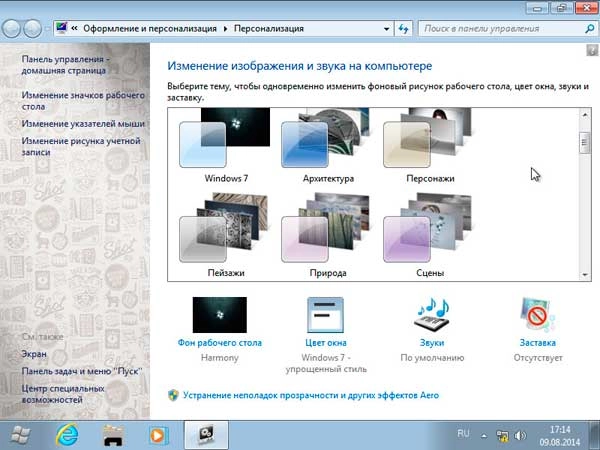Click the shield icon beside Aero troubleshooting
Viewport: 600px width, 450px height.
click(x=173, y=395)
